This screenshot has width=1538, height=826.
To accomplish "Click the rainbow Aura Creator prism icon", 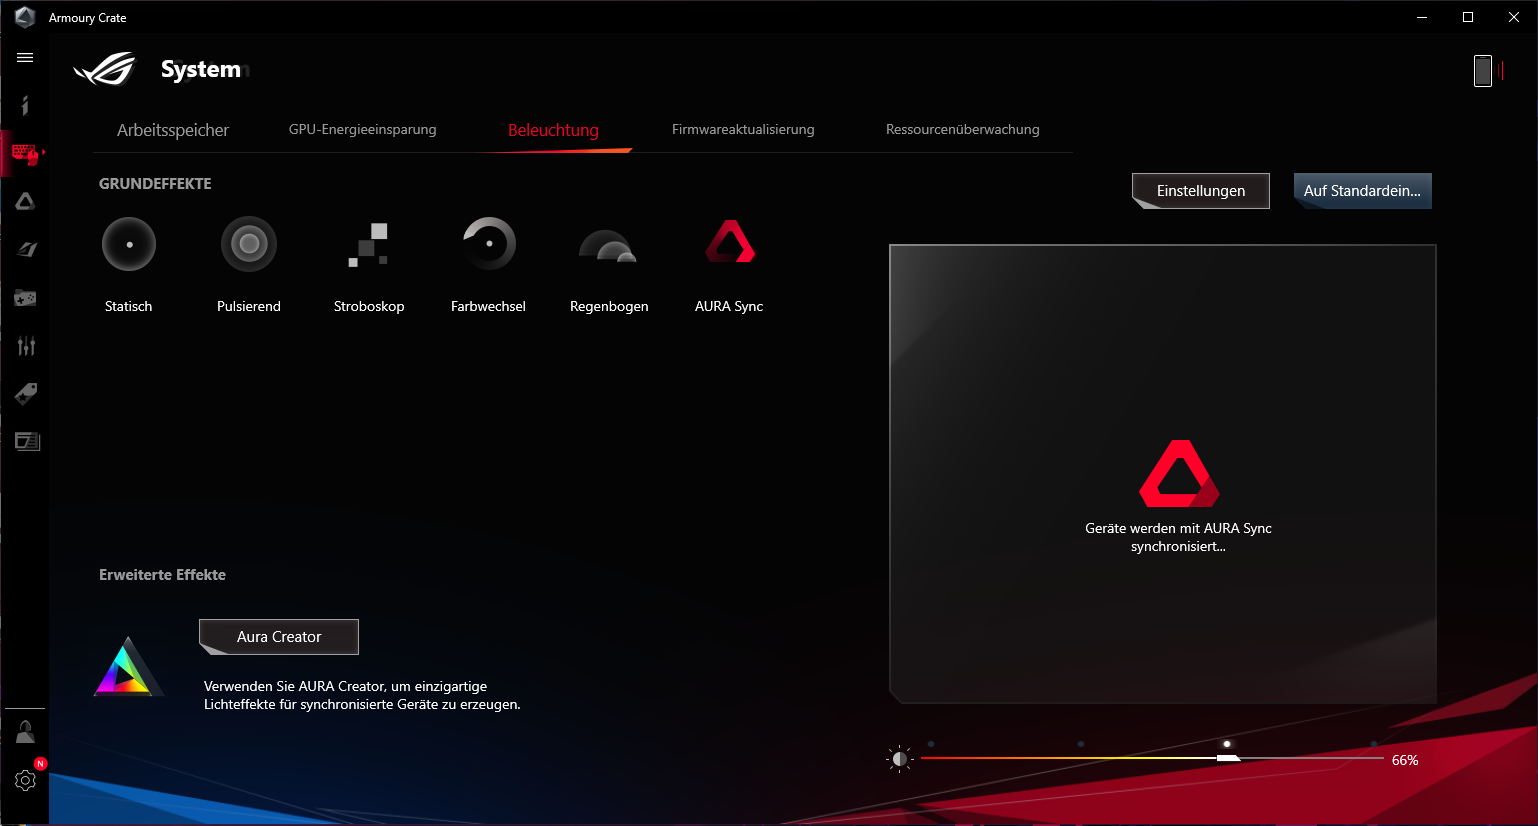I will tap(128, 666).
